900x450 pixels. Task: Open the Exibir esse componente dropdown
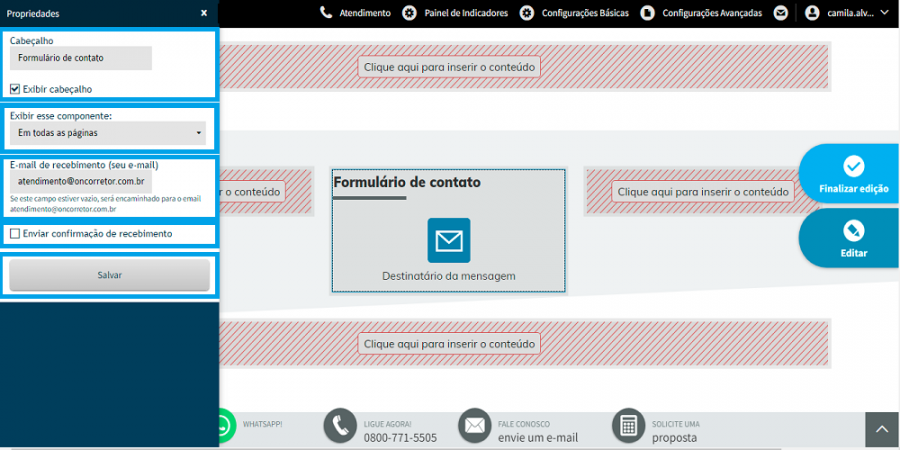pyautogui.click(x=108, y=133)
